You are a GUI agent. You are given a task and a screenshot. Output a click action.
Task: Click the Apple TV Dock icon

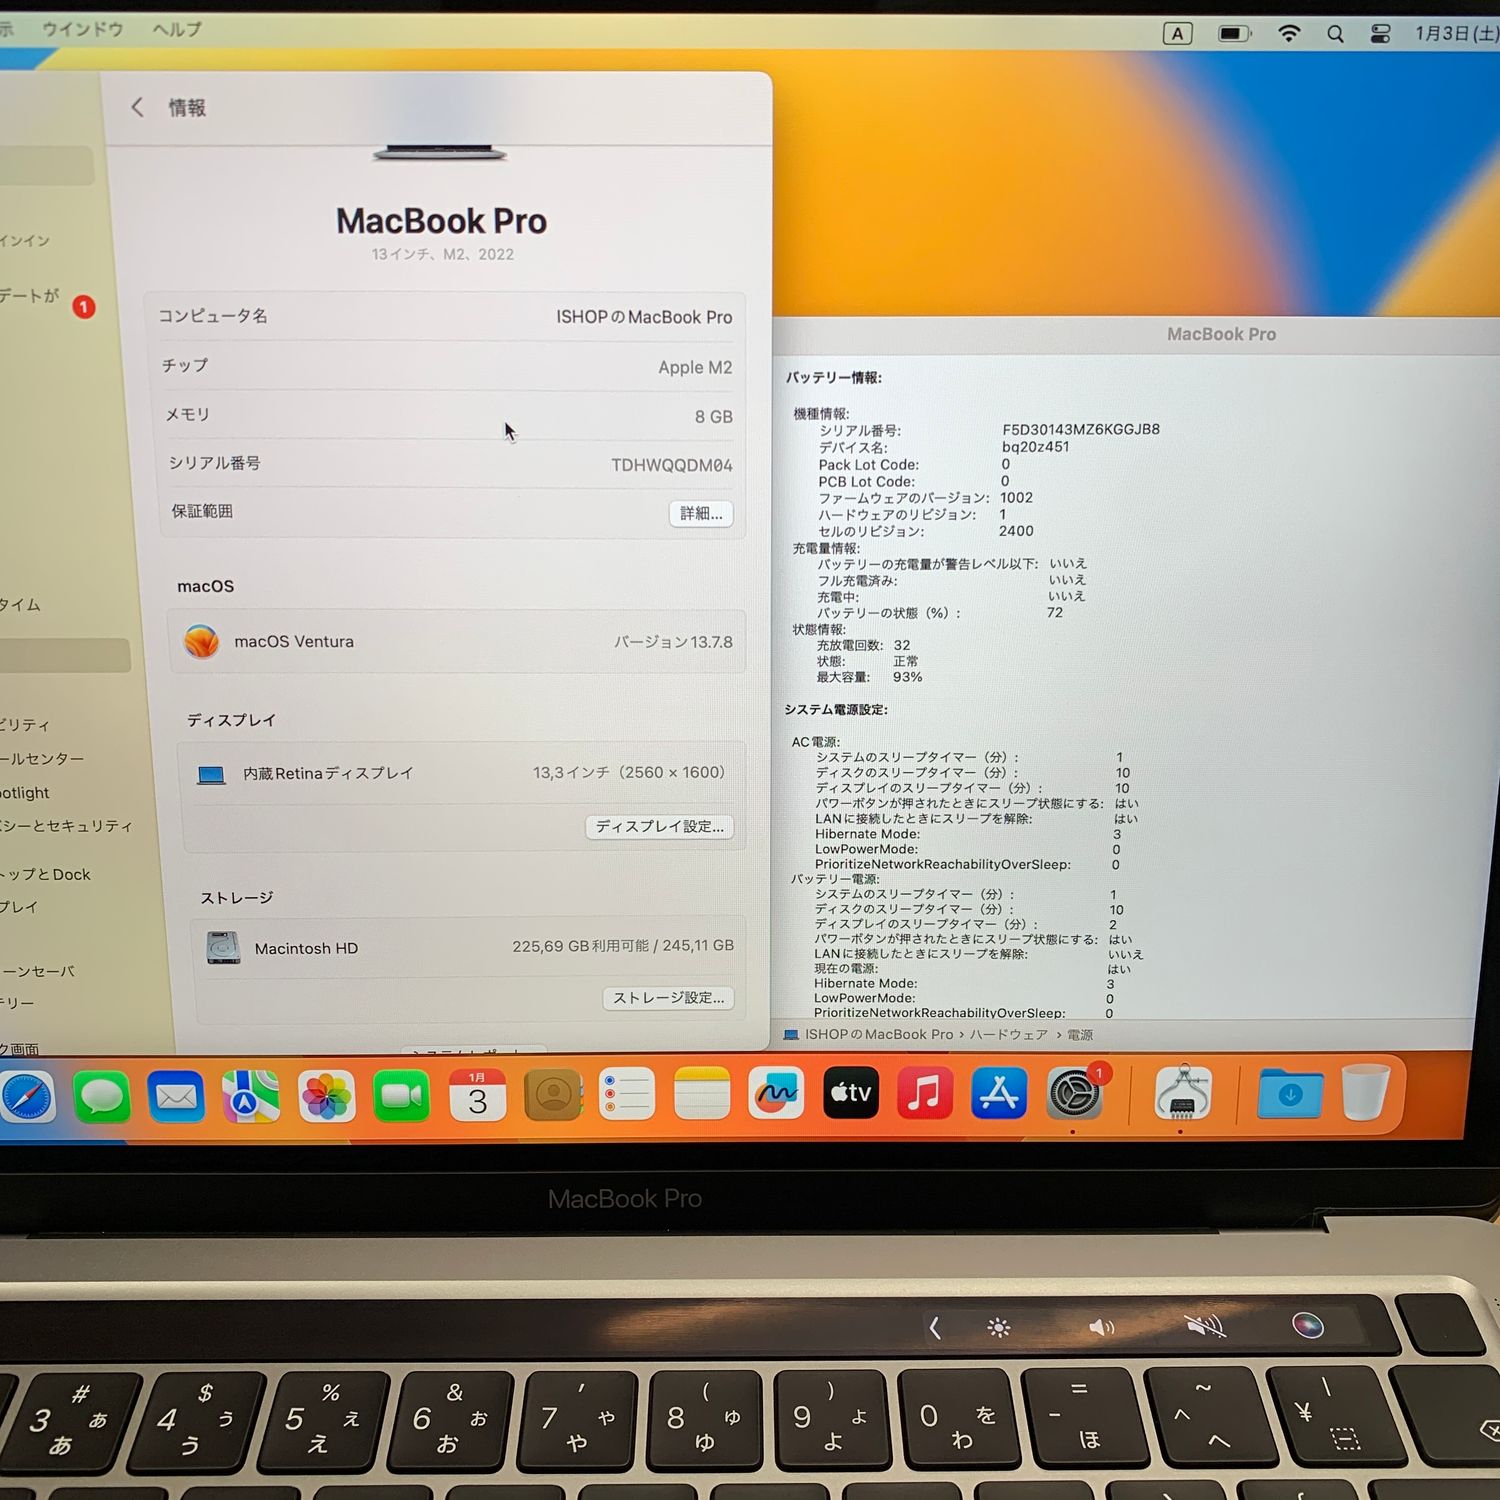point(850,1093)
